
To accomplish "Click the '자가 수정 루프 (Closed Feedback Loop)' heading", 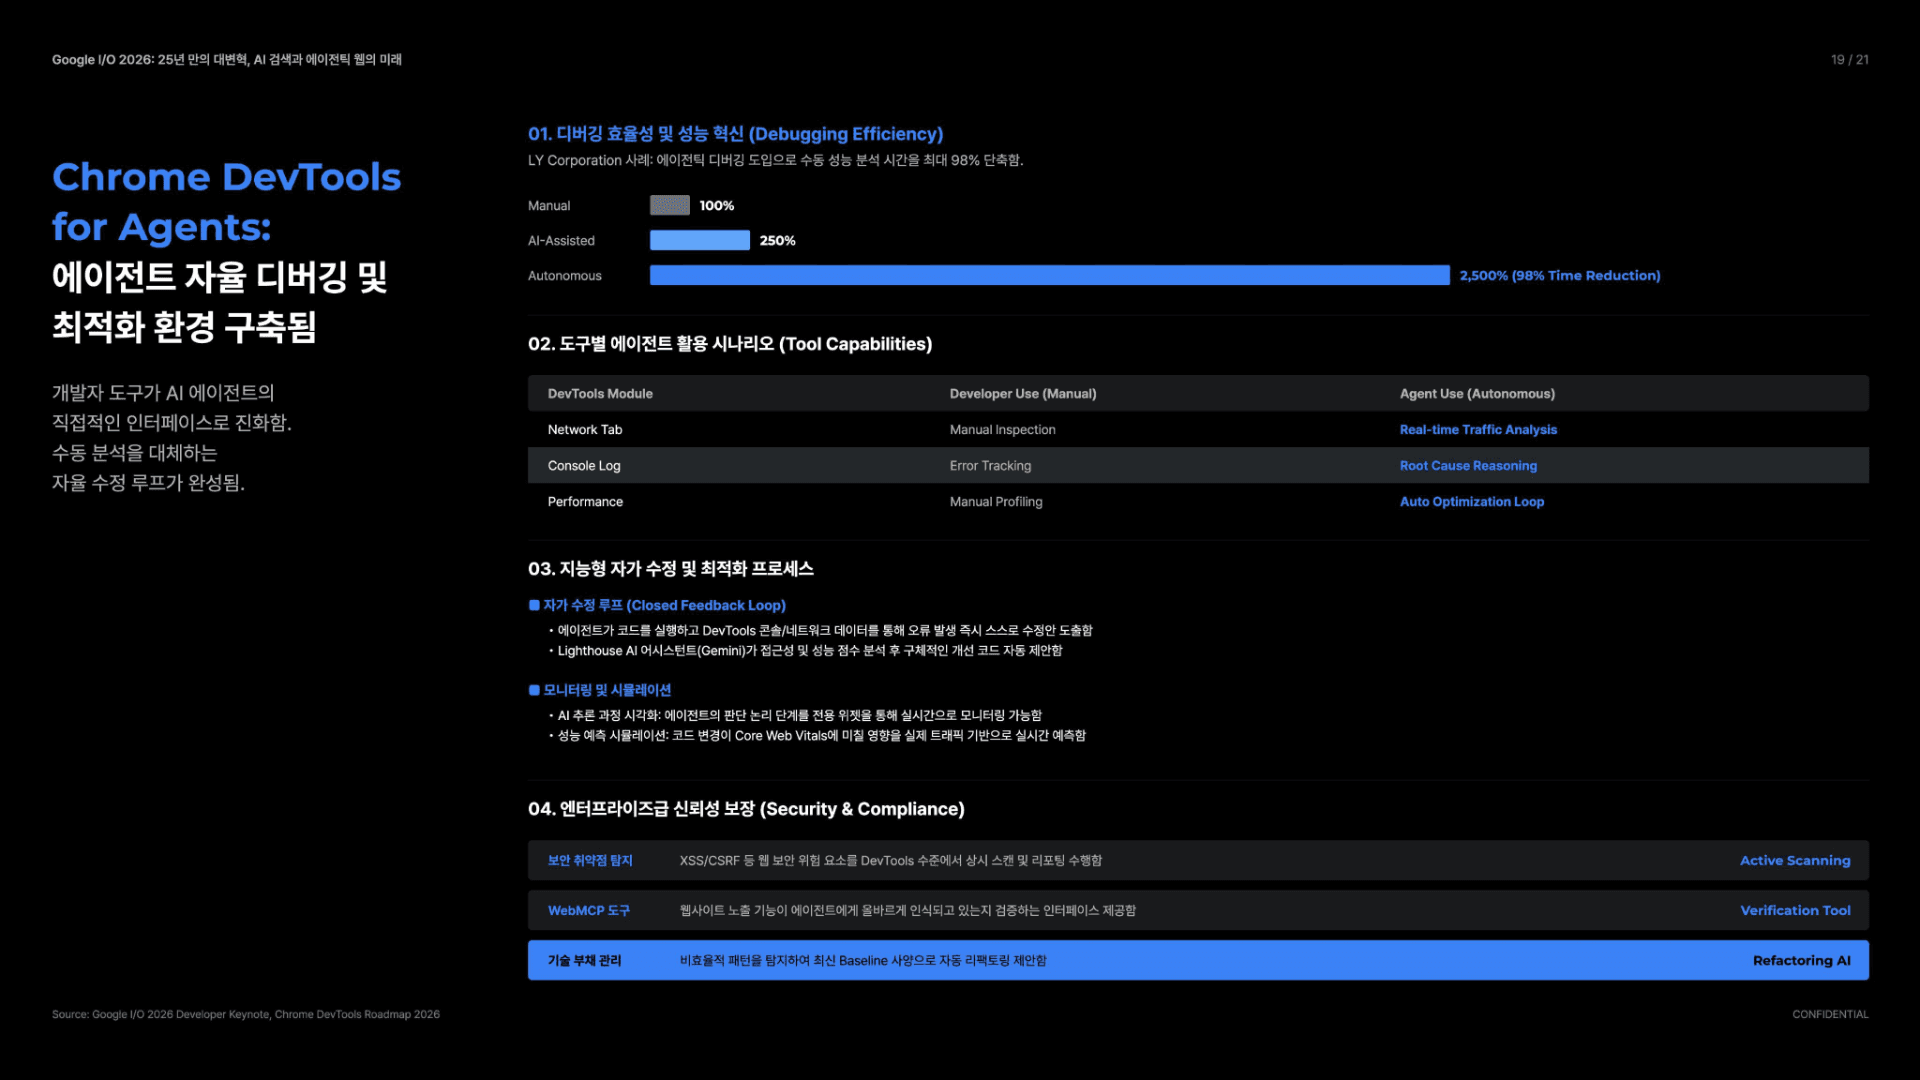I will tap(664, 605).
